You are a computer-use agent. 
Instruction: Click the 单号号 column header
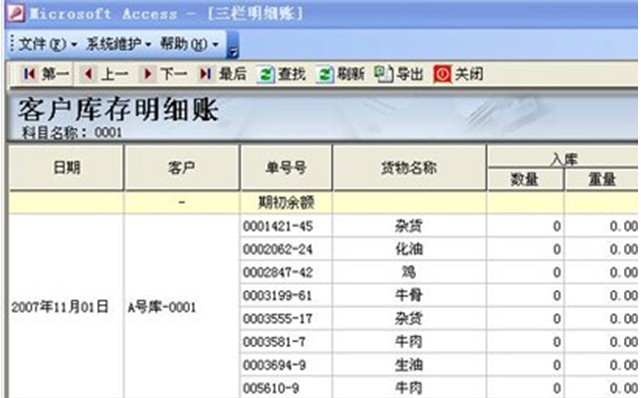coord(286,168)
